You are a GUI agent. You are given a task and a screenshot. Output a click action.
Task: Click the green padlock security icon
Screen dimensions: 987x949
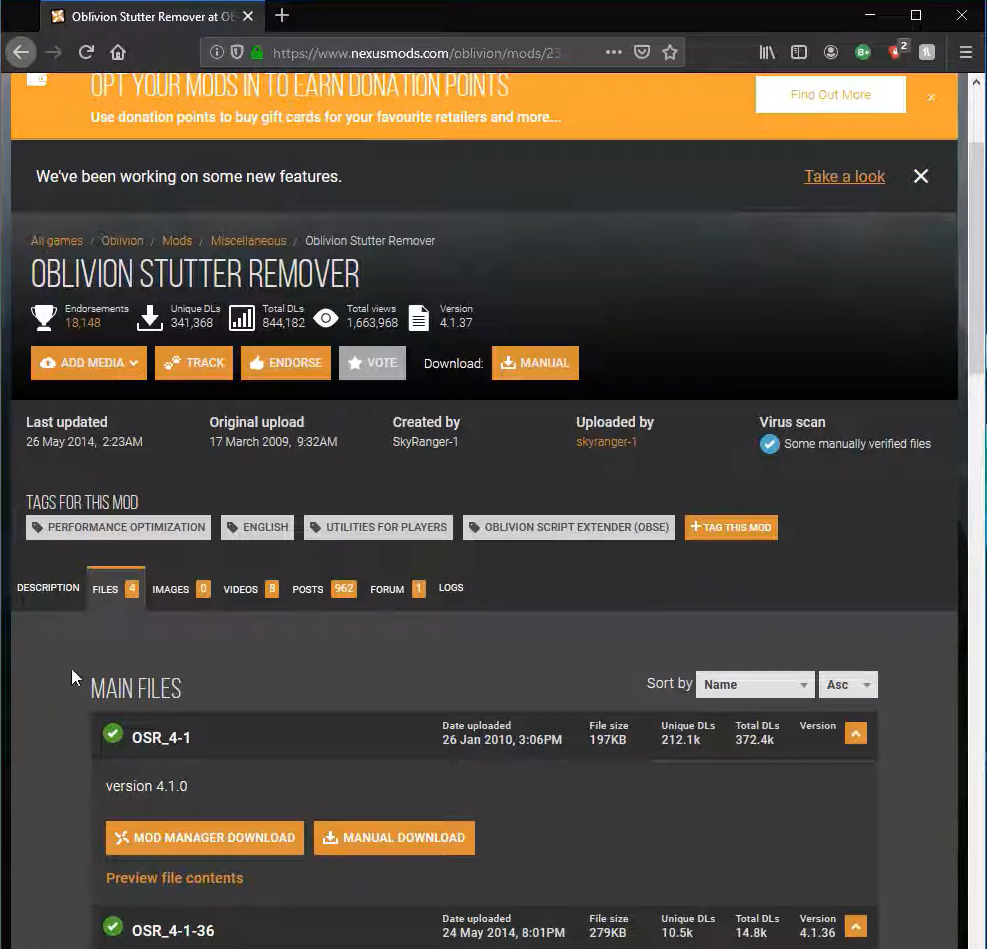click(x=256, y=52)
